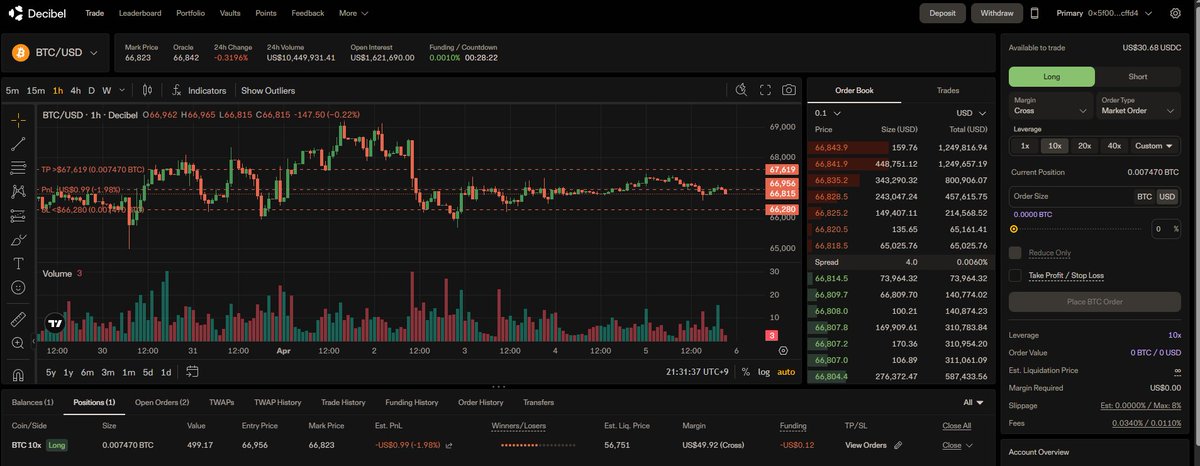The width and height of the screenshot is (1200, 466).
Task: Switch order side to Short
Action: (1138, 77)
